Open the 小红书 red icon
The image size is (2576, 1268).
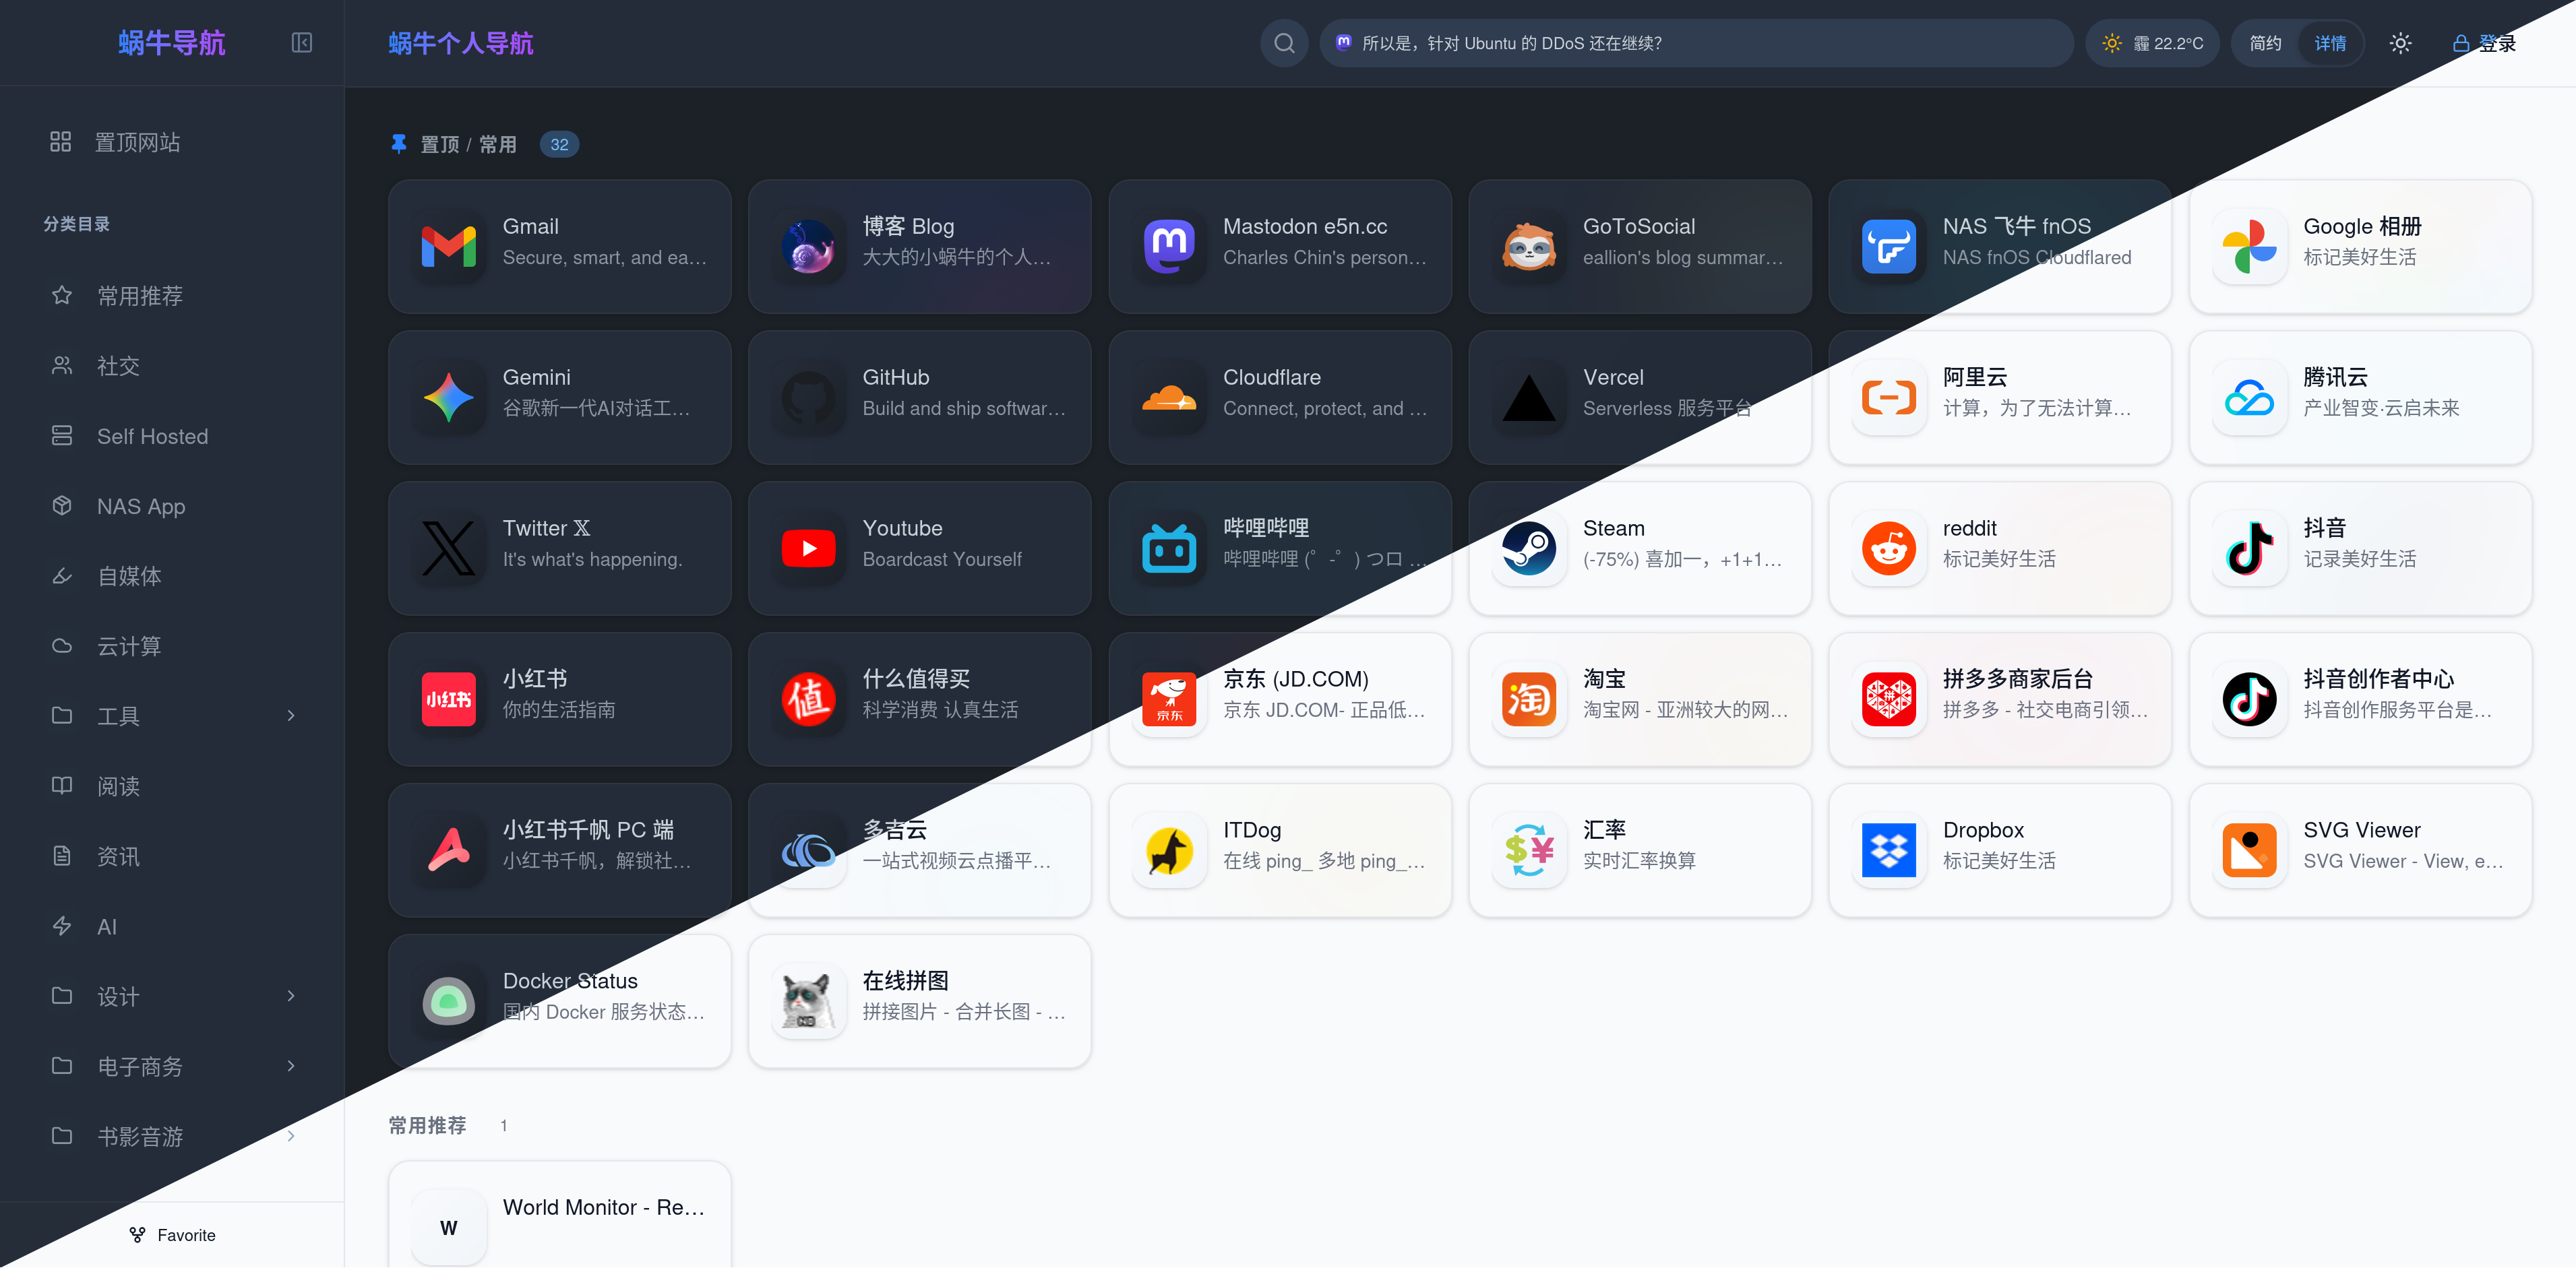(449, 700)
